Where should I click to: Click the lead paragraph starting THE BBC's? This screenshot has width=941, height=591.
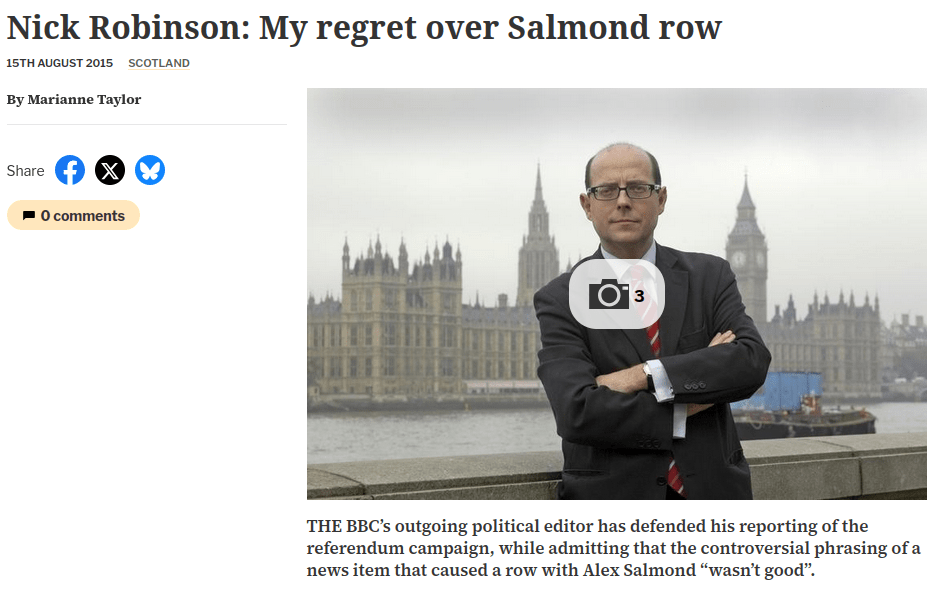(x=613, y=548)
